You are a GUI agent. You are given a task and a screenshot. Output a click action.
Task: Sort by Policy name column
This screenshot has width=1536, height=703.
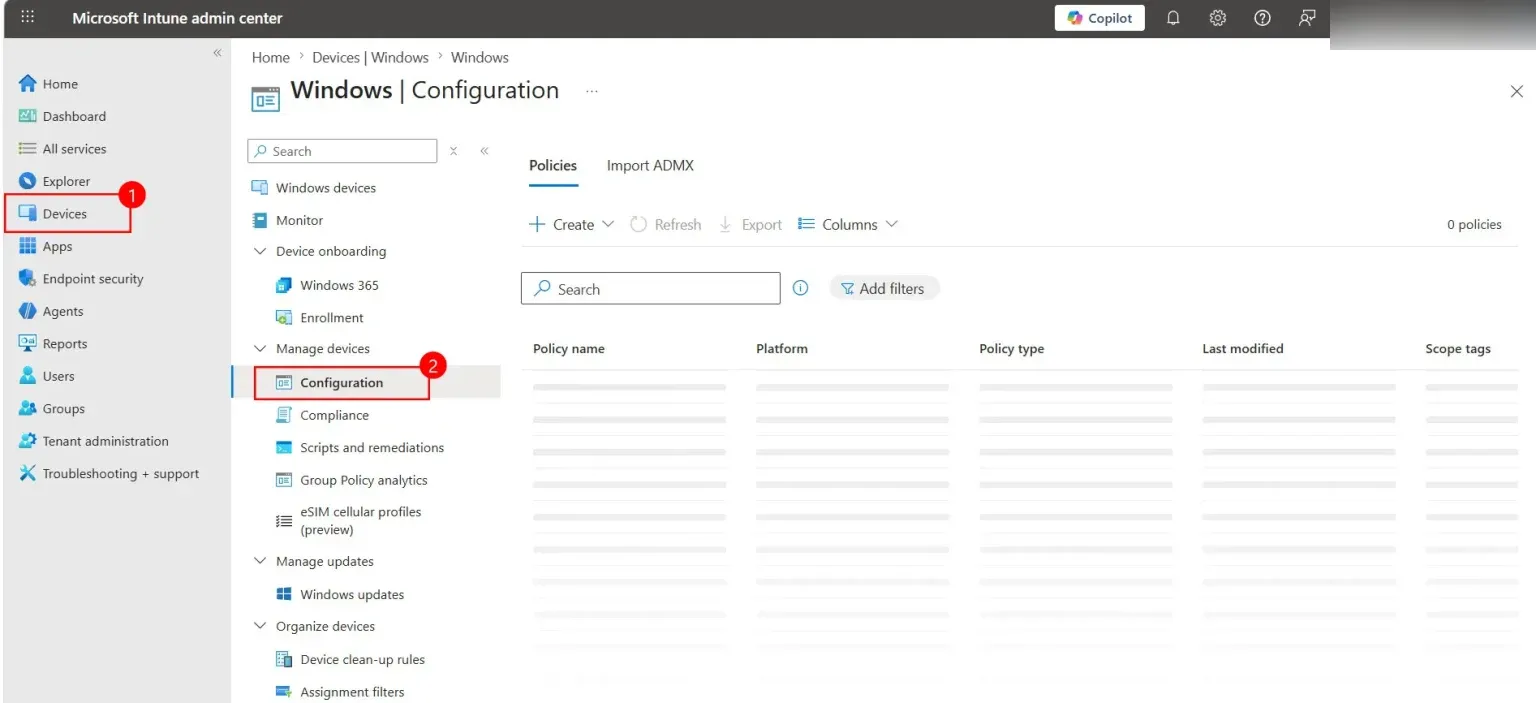click(x=569, y=349)
